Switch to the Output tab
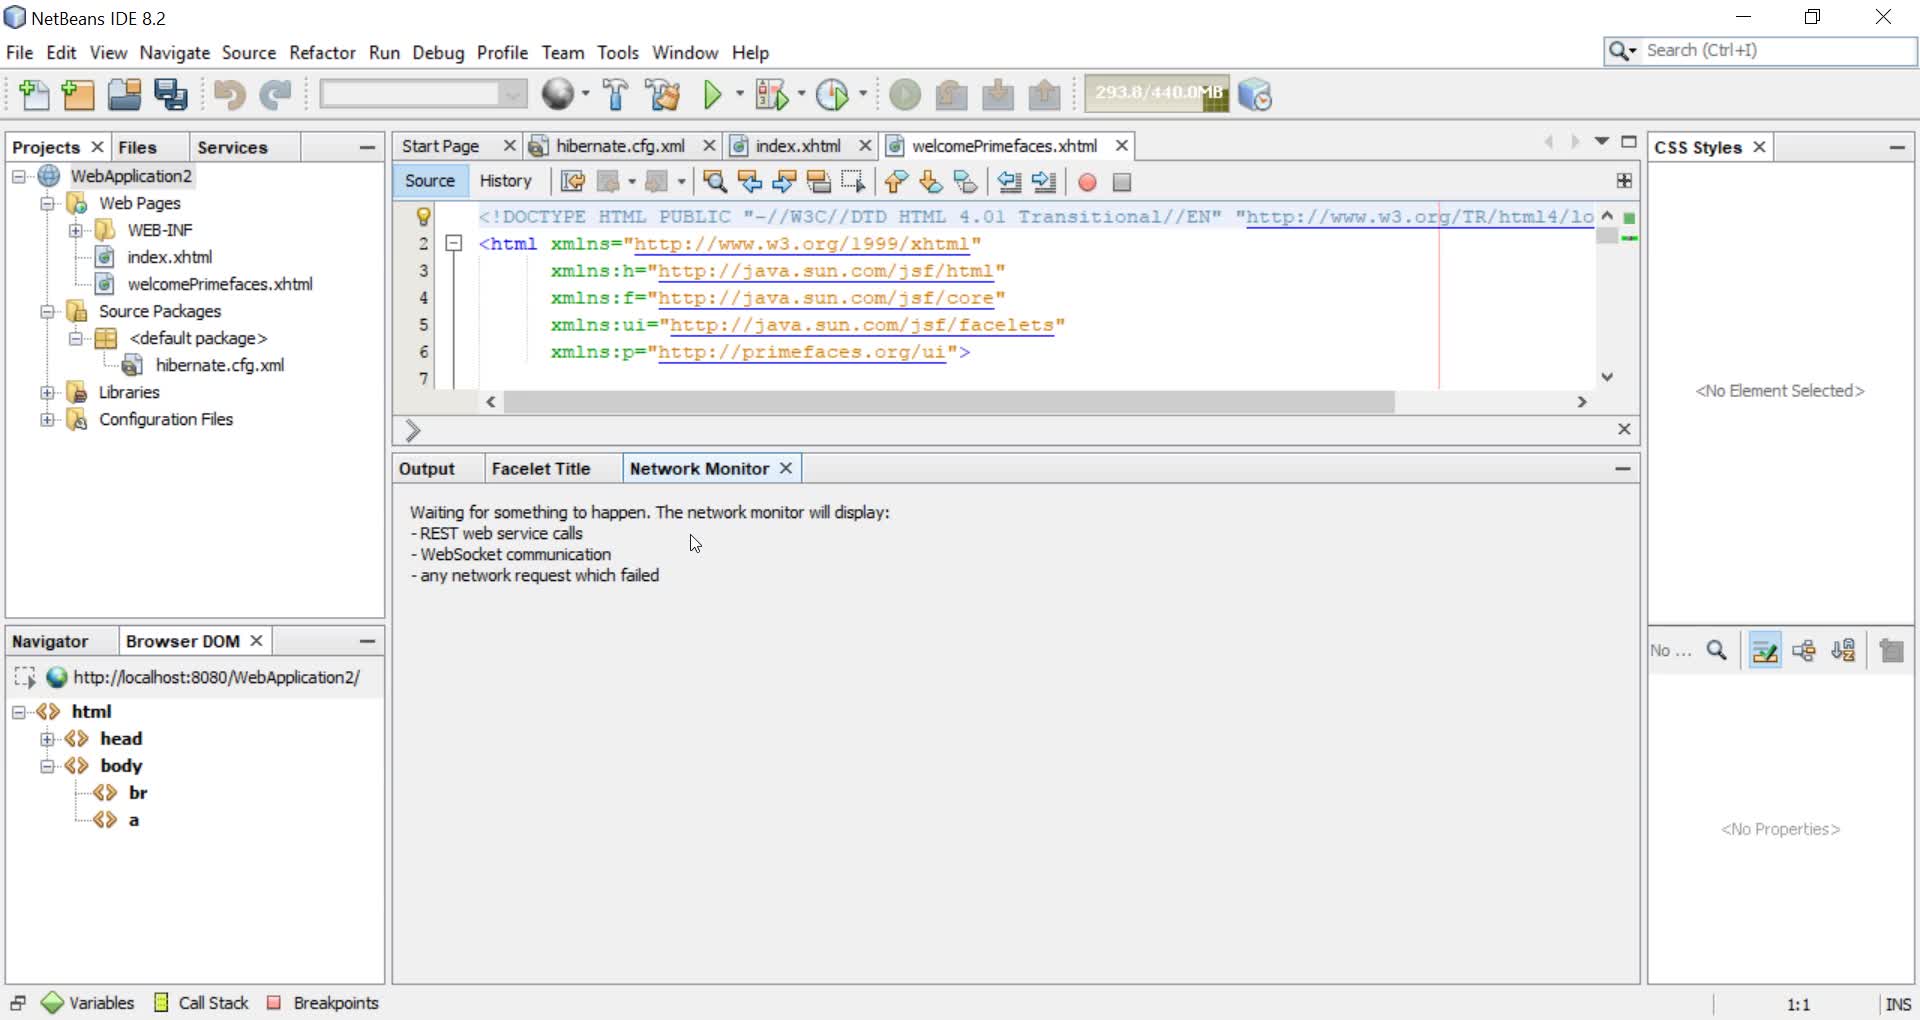The image size is (1920, 1020). 428,468
